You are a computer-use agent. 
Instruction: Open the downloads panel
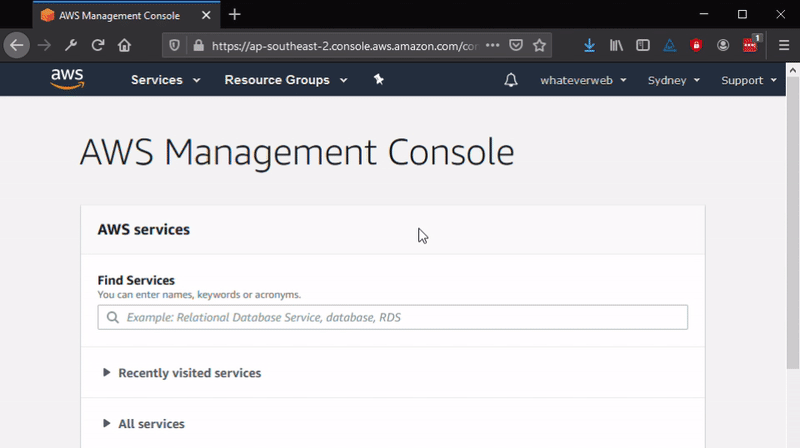(589, 45)
